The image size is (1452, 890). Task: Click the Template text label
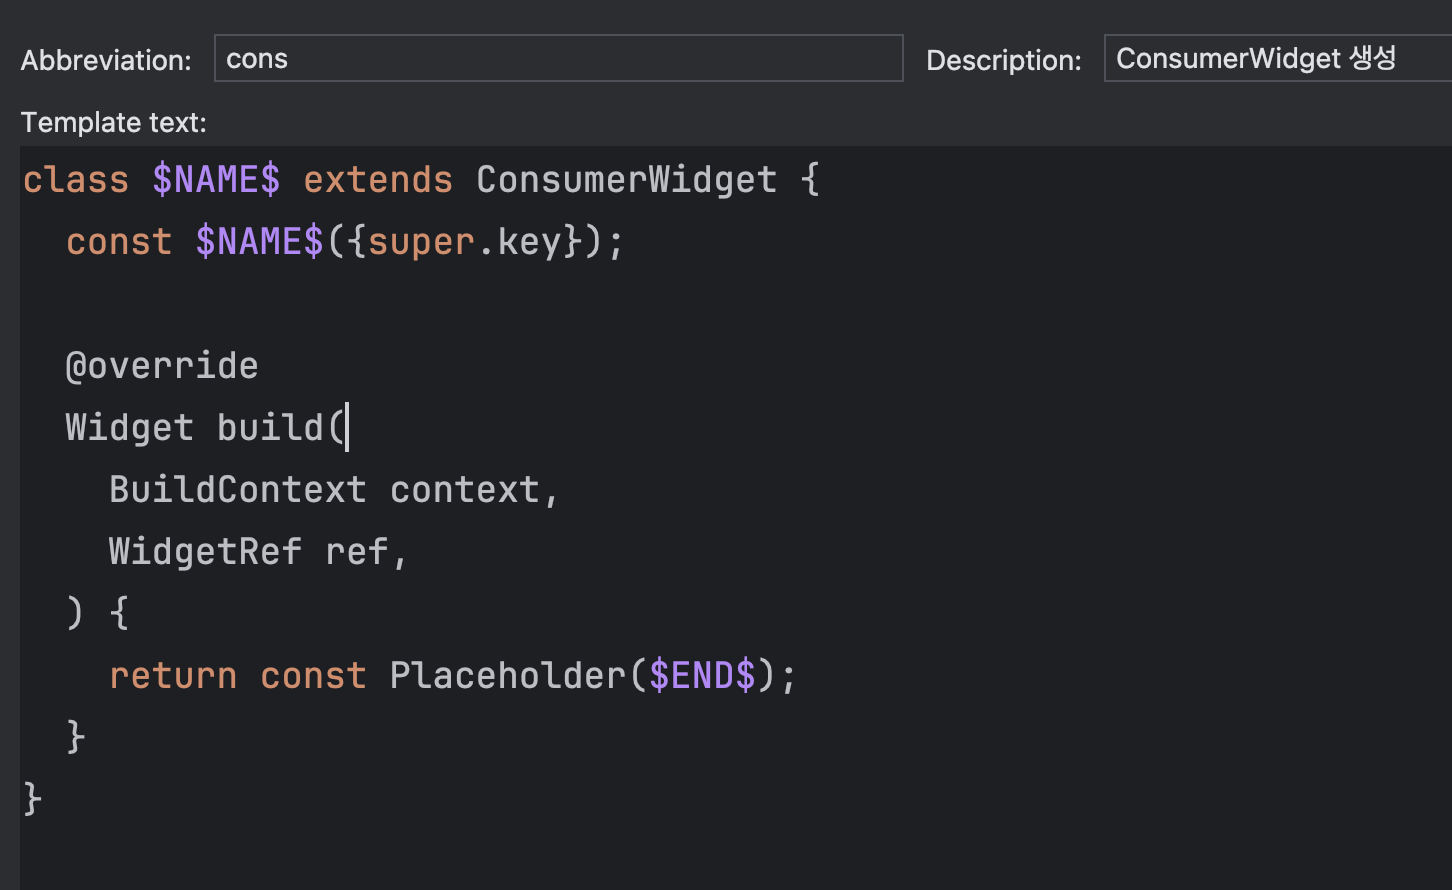tap(113, 122)
